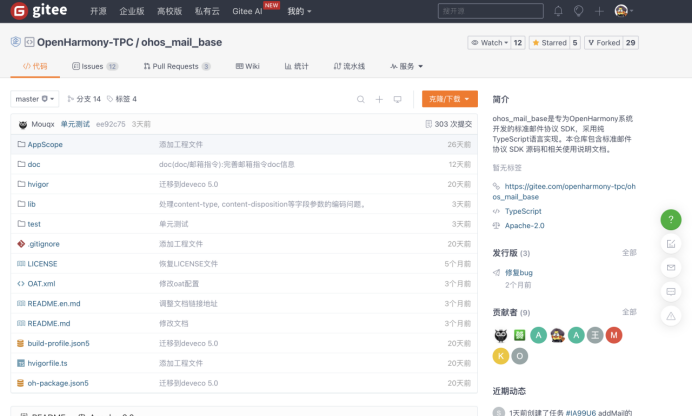The image size is (692, 417).
Task: Open the red M contributor avatar
Action: (614, 335)
